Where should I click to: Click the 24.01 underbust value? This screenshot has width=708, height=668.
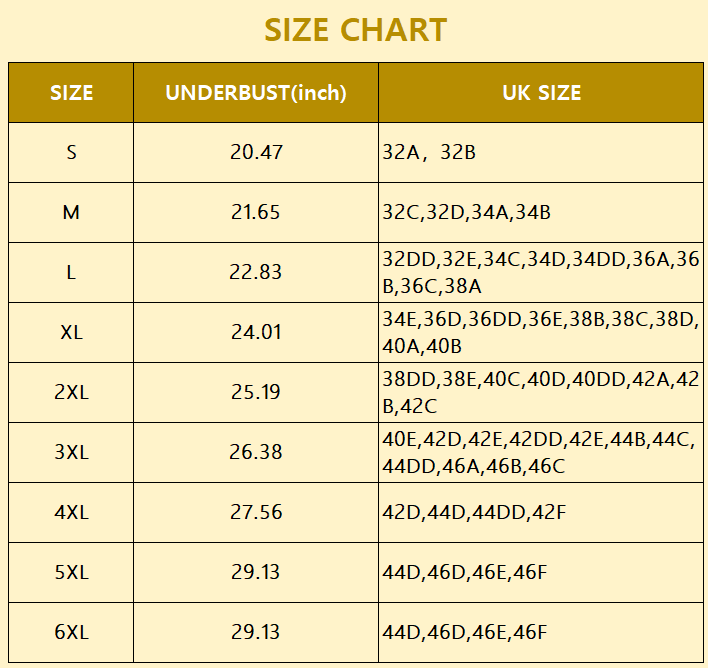(256, 332)
